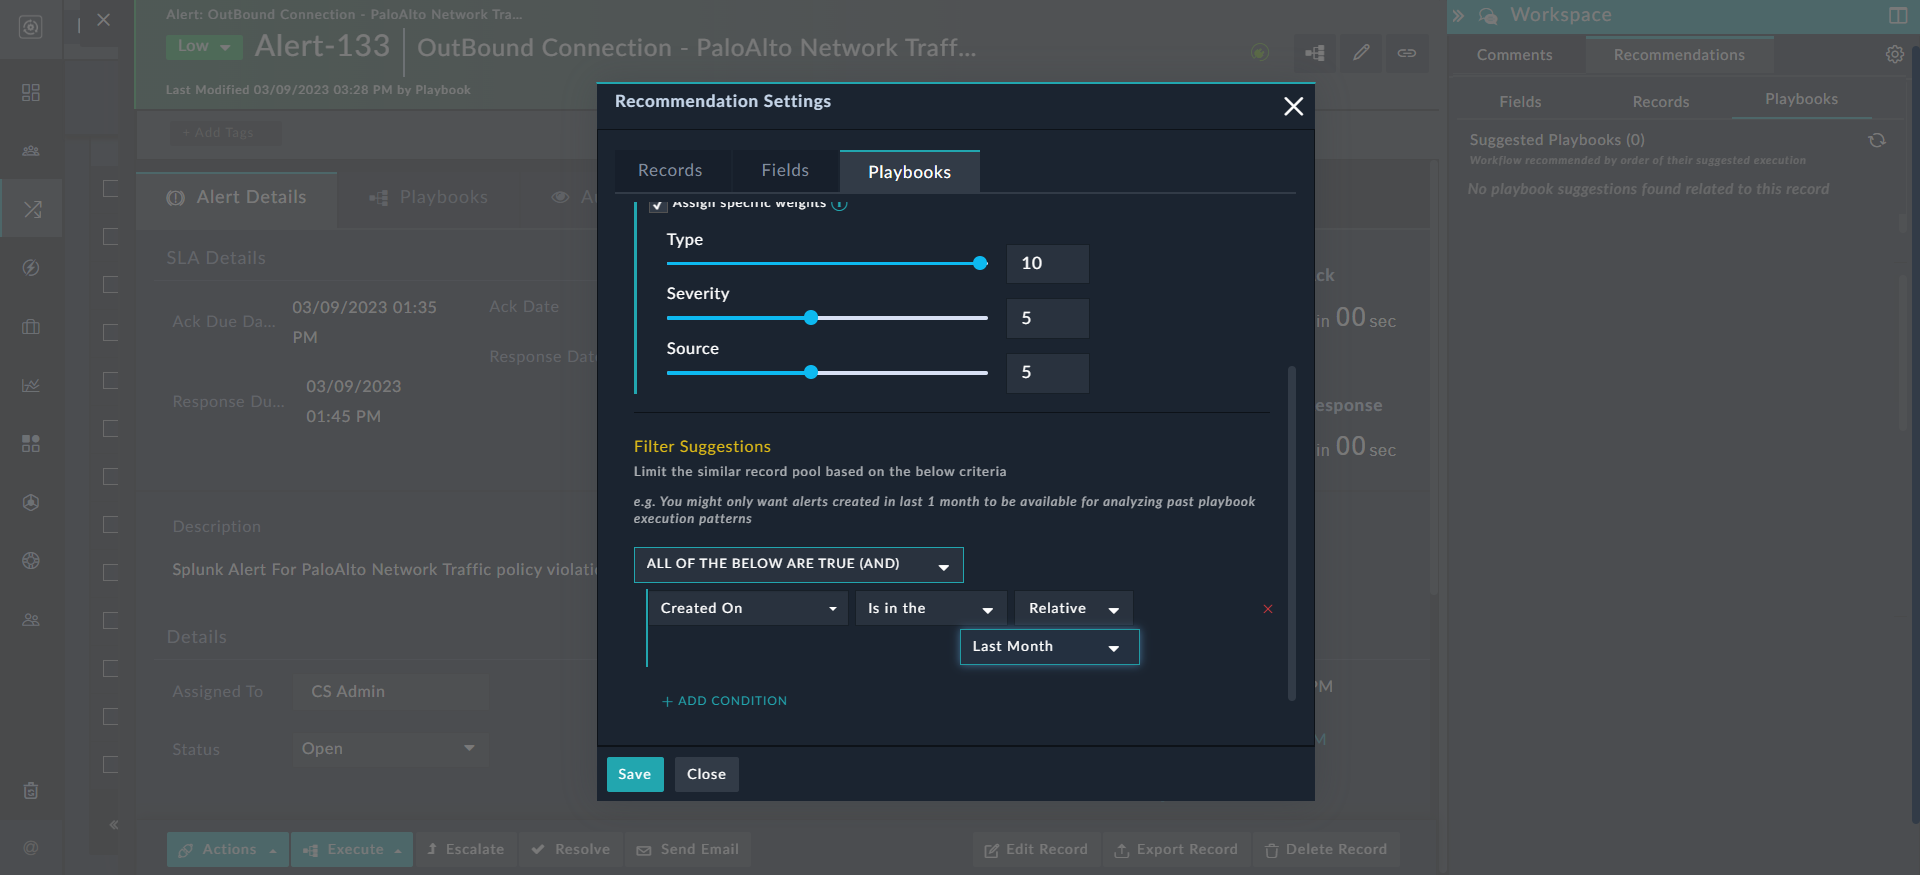
Task: Open the Relative date type dropdown
Action: coord(1073,608)
